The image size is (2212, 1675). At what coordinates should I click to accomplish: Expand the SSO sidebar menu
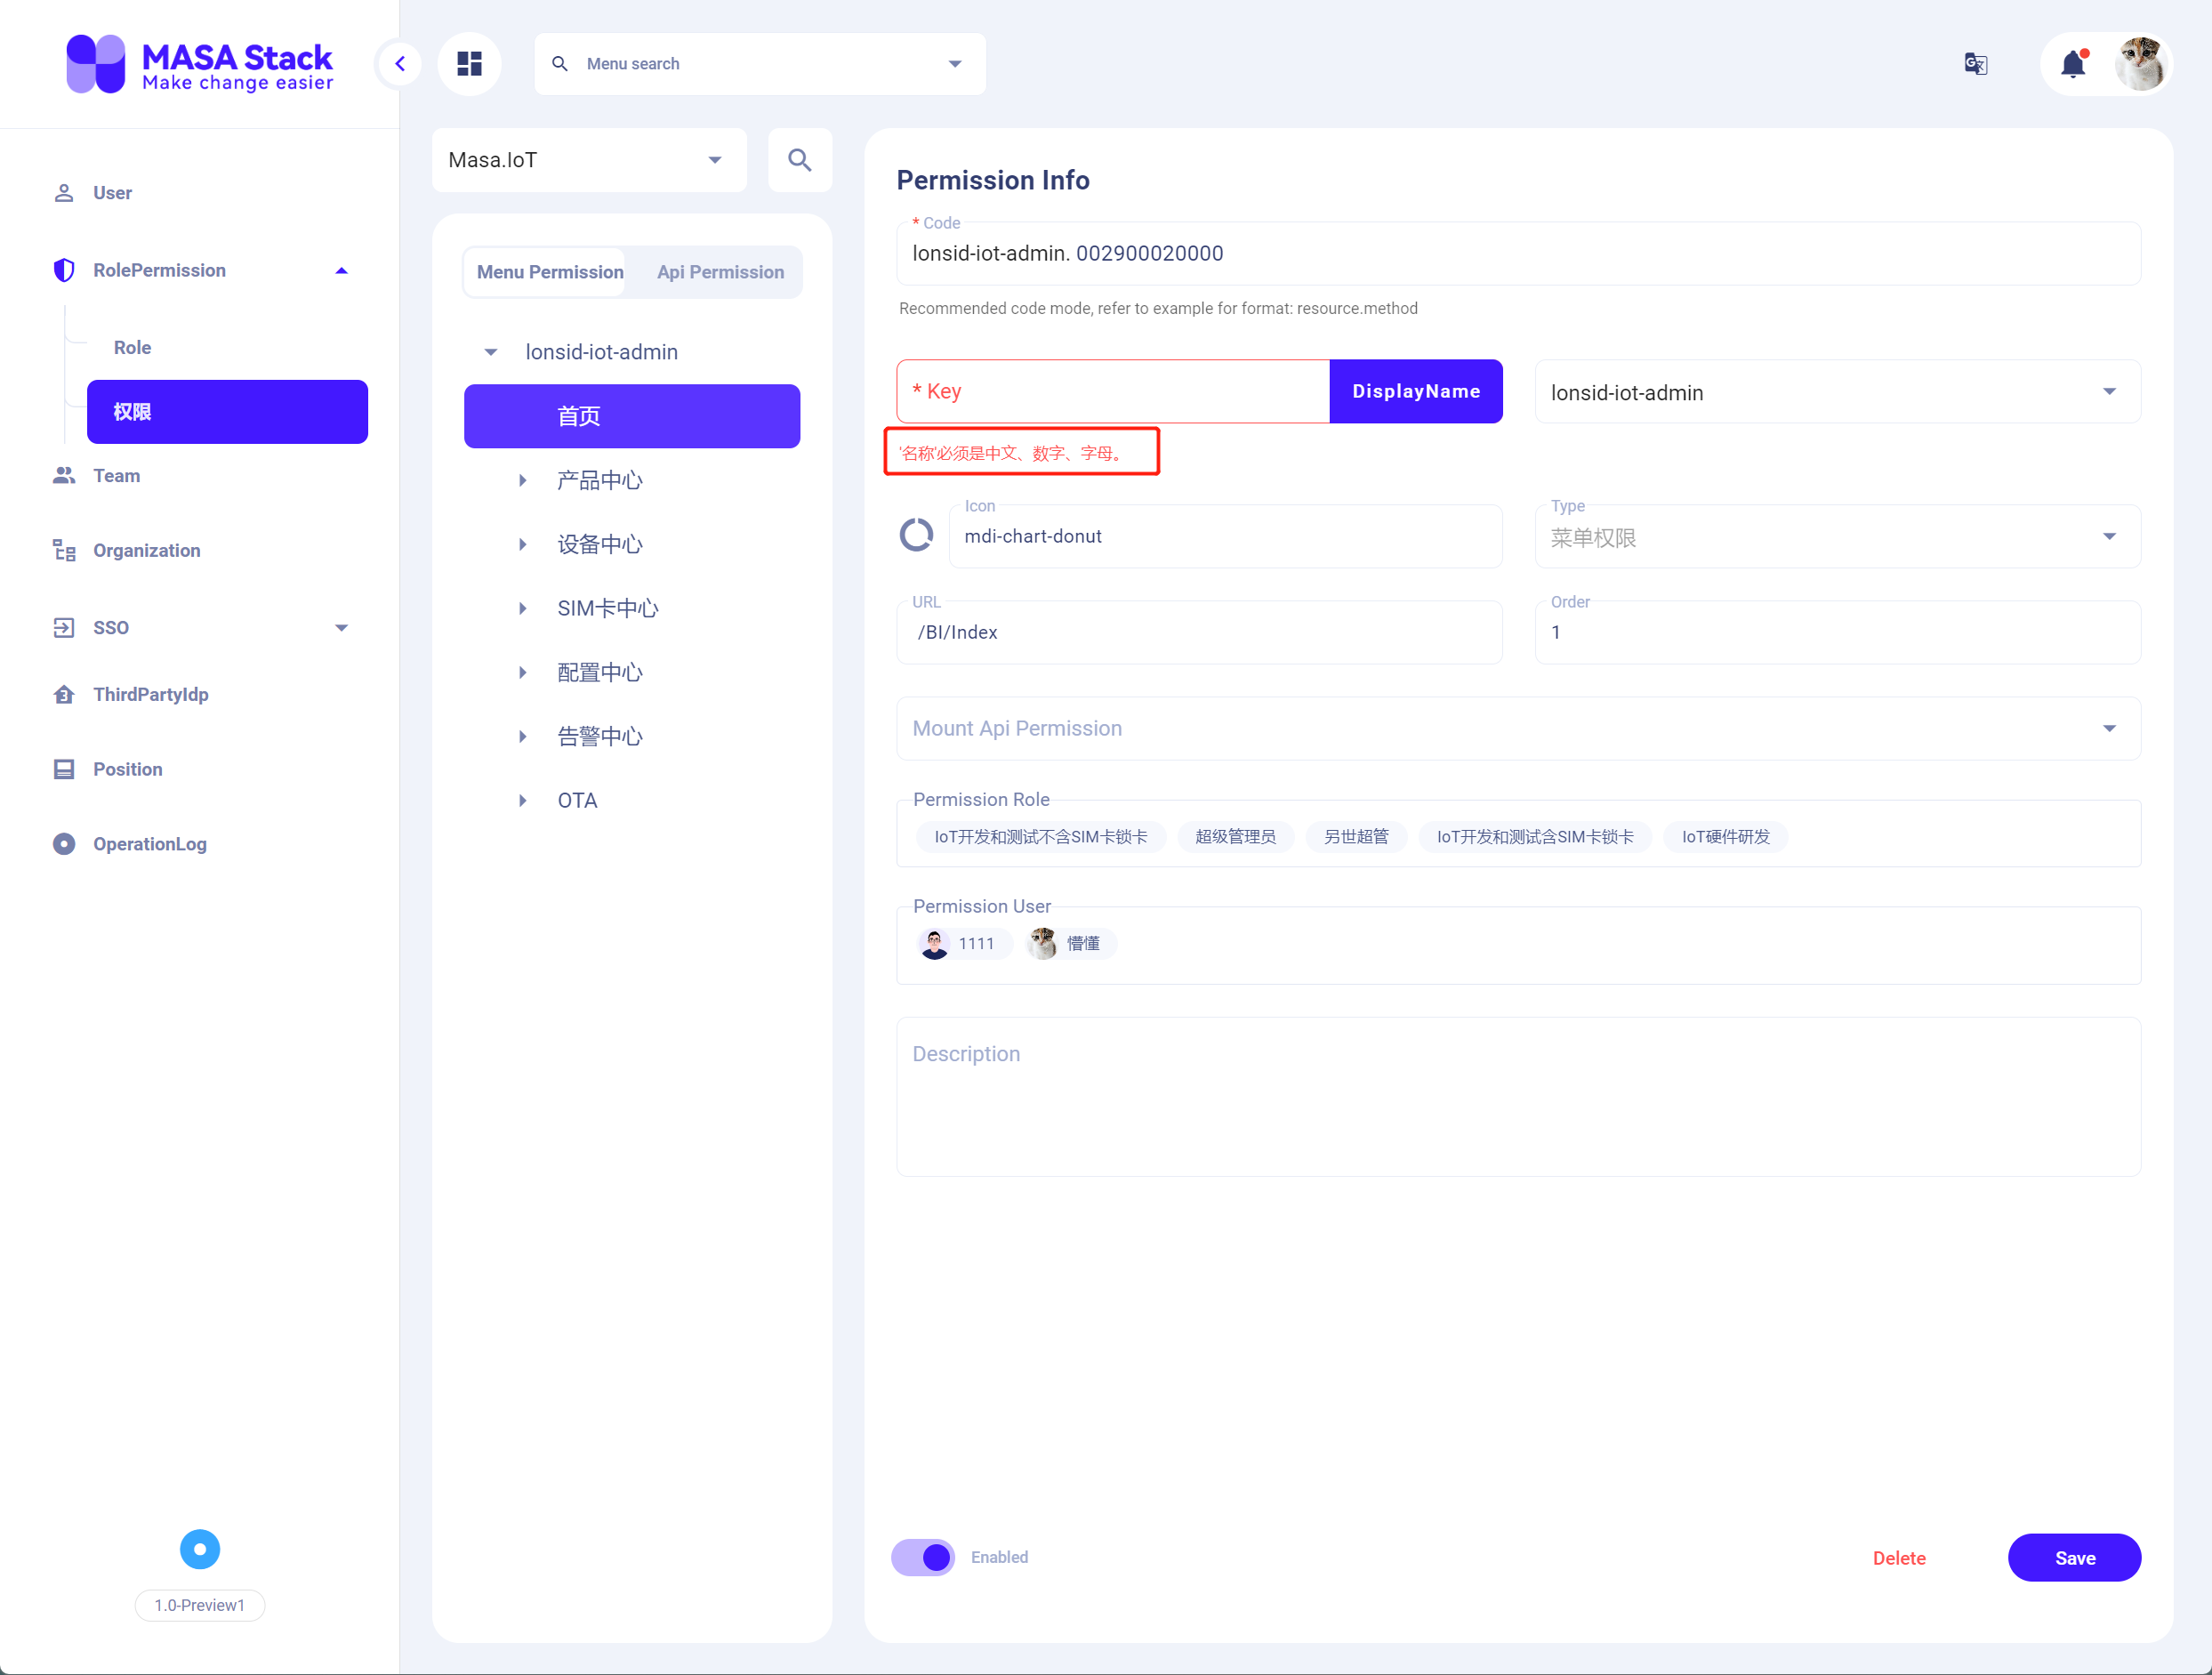341,627
